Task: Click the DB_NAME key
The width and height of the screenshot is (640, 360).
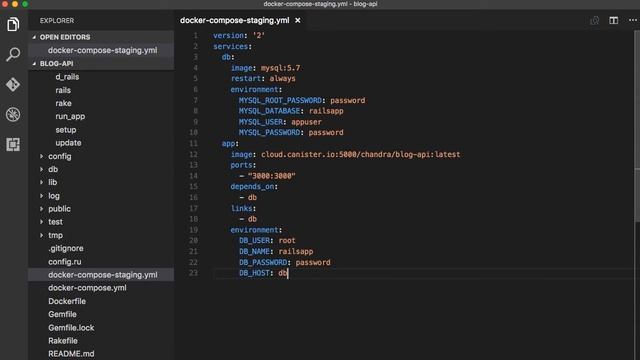Action: [x=254, y=251]
